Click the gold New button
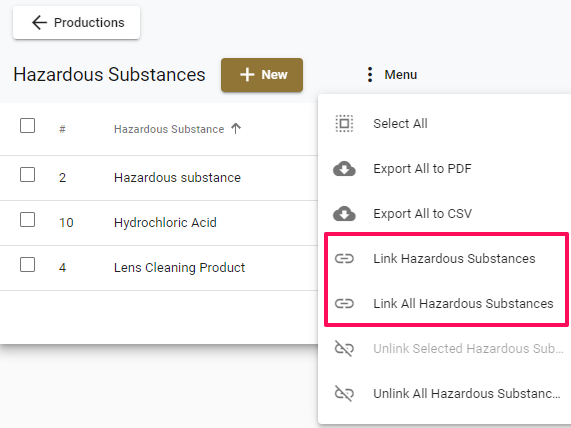This screenshot has height=428, width=571. click(x=262, y=75)
